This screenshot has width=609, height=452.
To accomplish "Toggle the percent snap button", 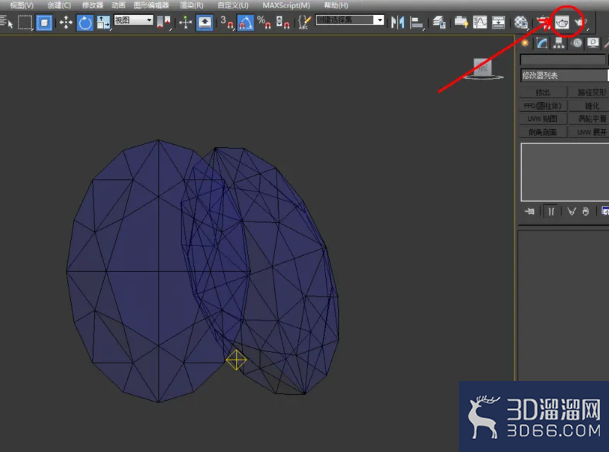I will (264, 23).
